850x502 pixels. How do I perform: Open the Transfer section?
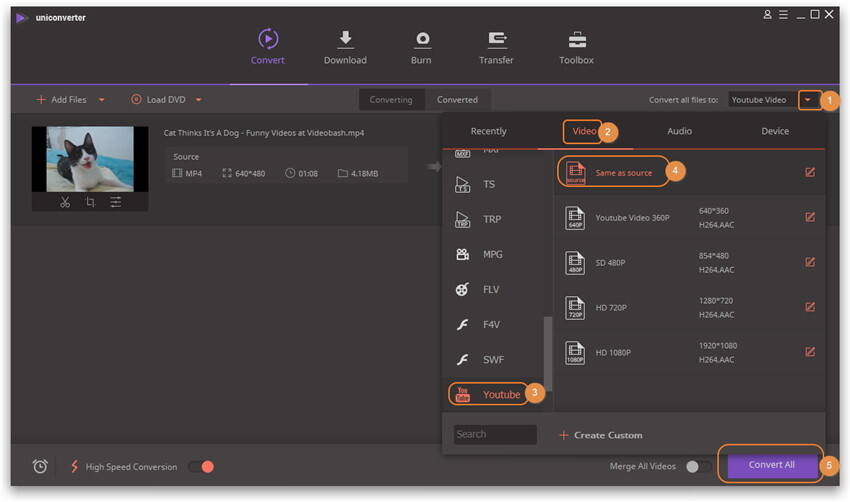496,47
